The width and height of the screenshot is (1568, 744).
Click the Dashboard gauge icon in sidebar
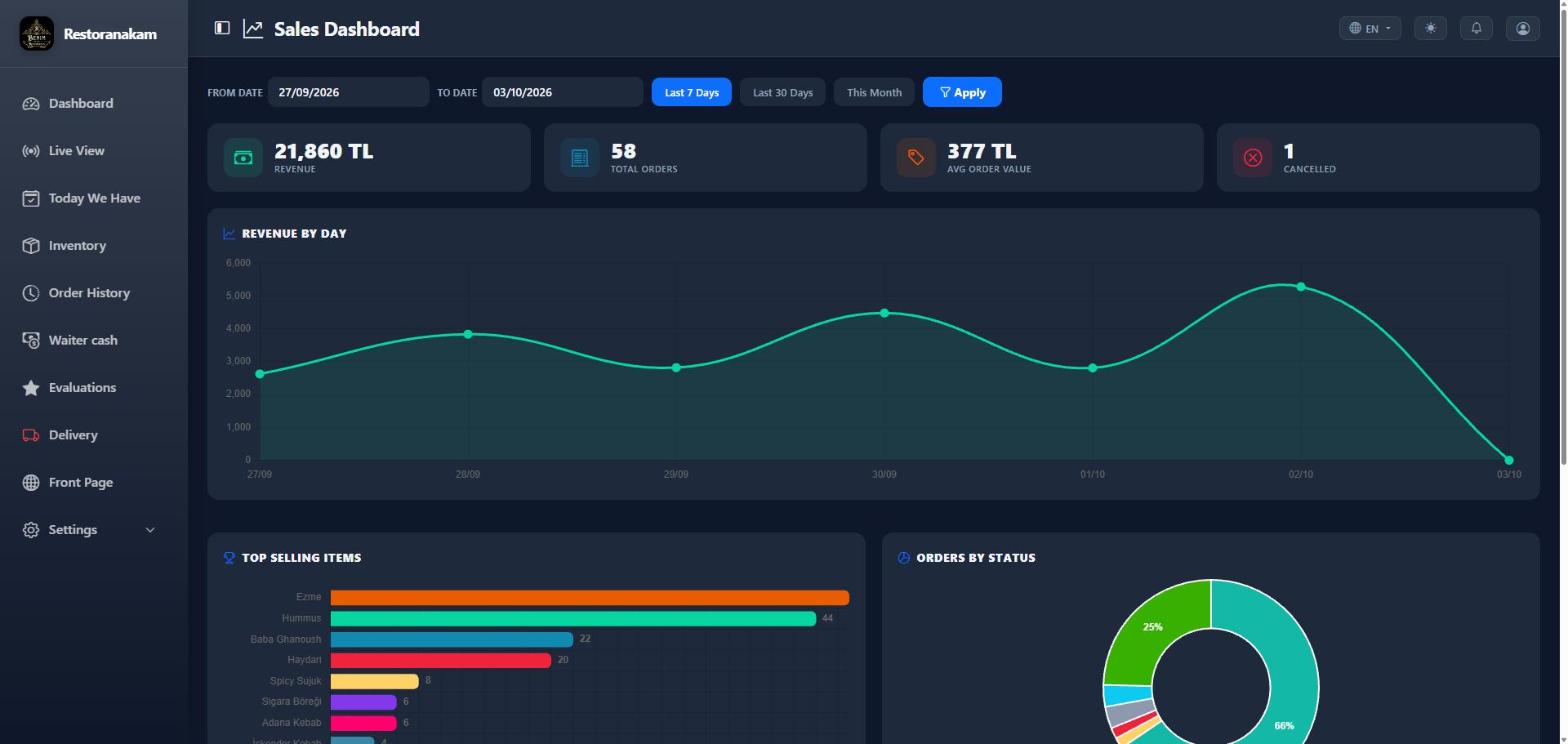click(31, 103)
